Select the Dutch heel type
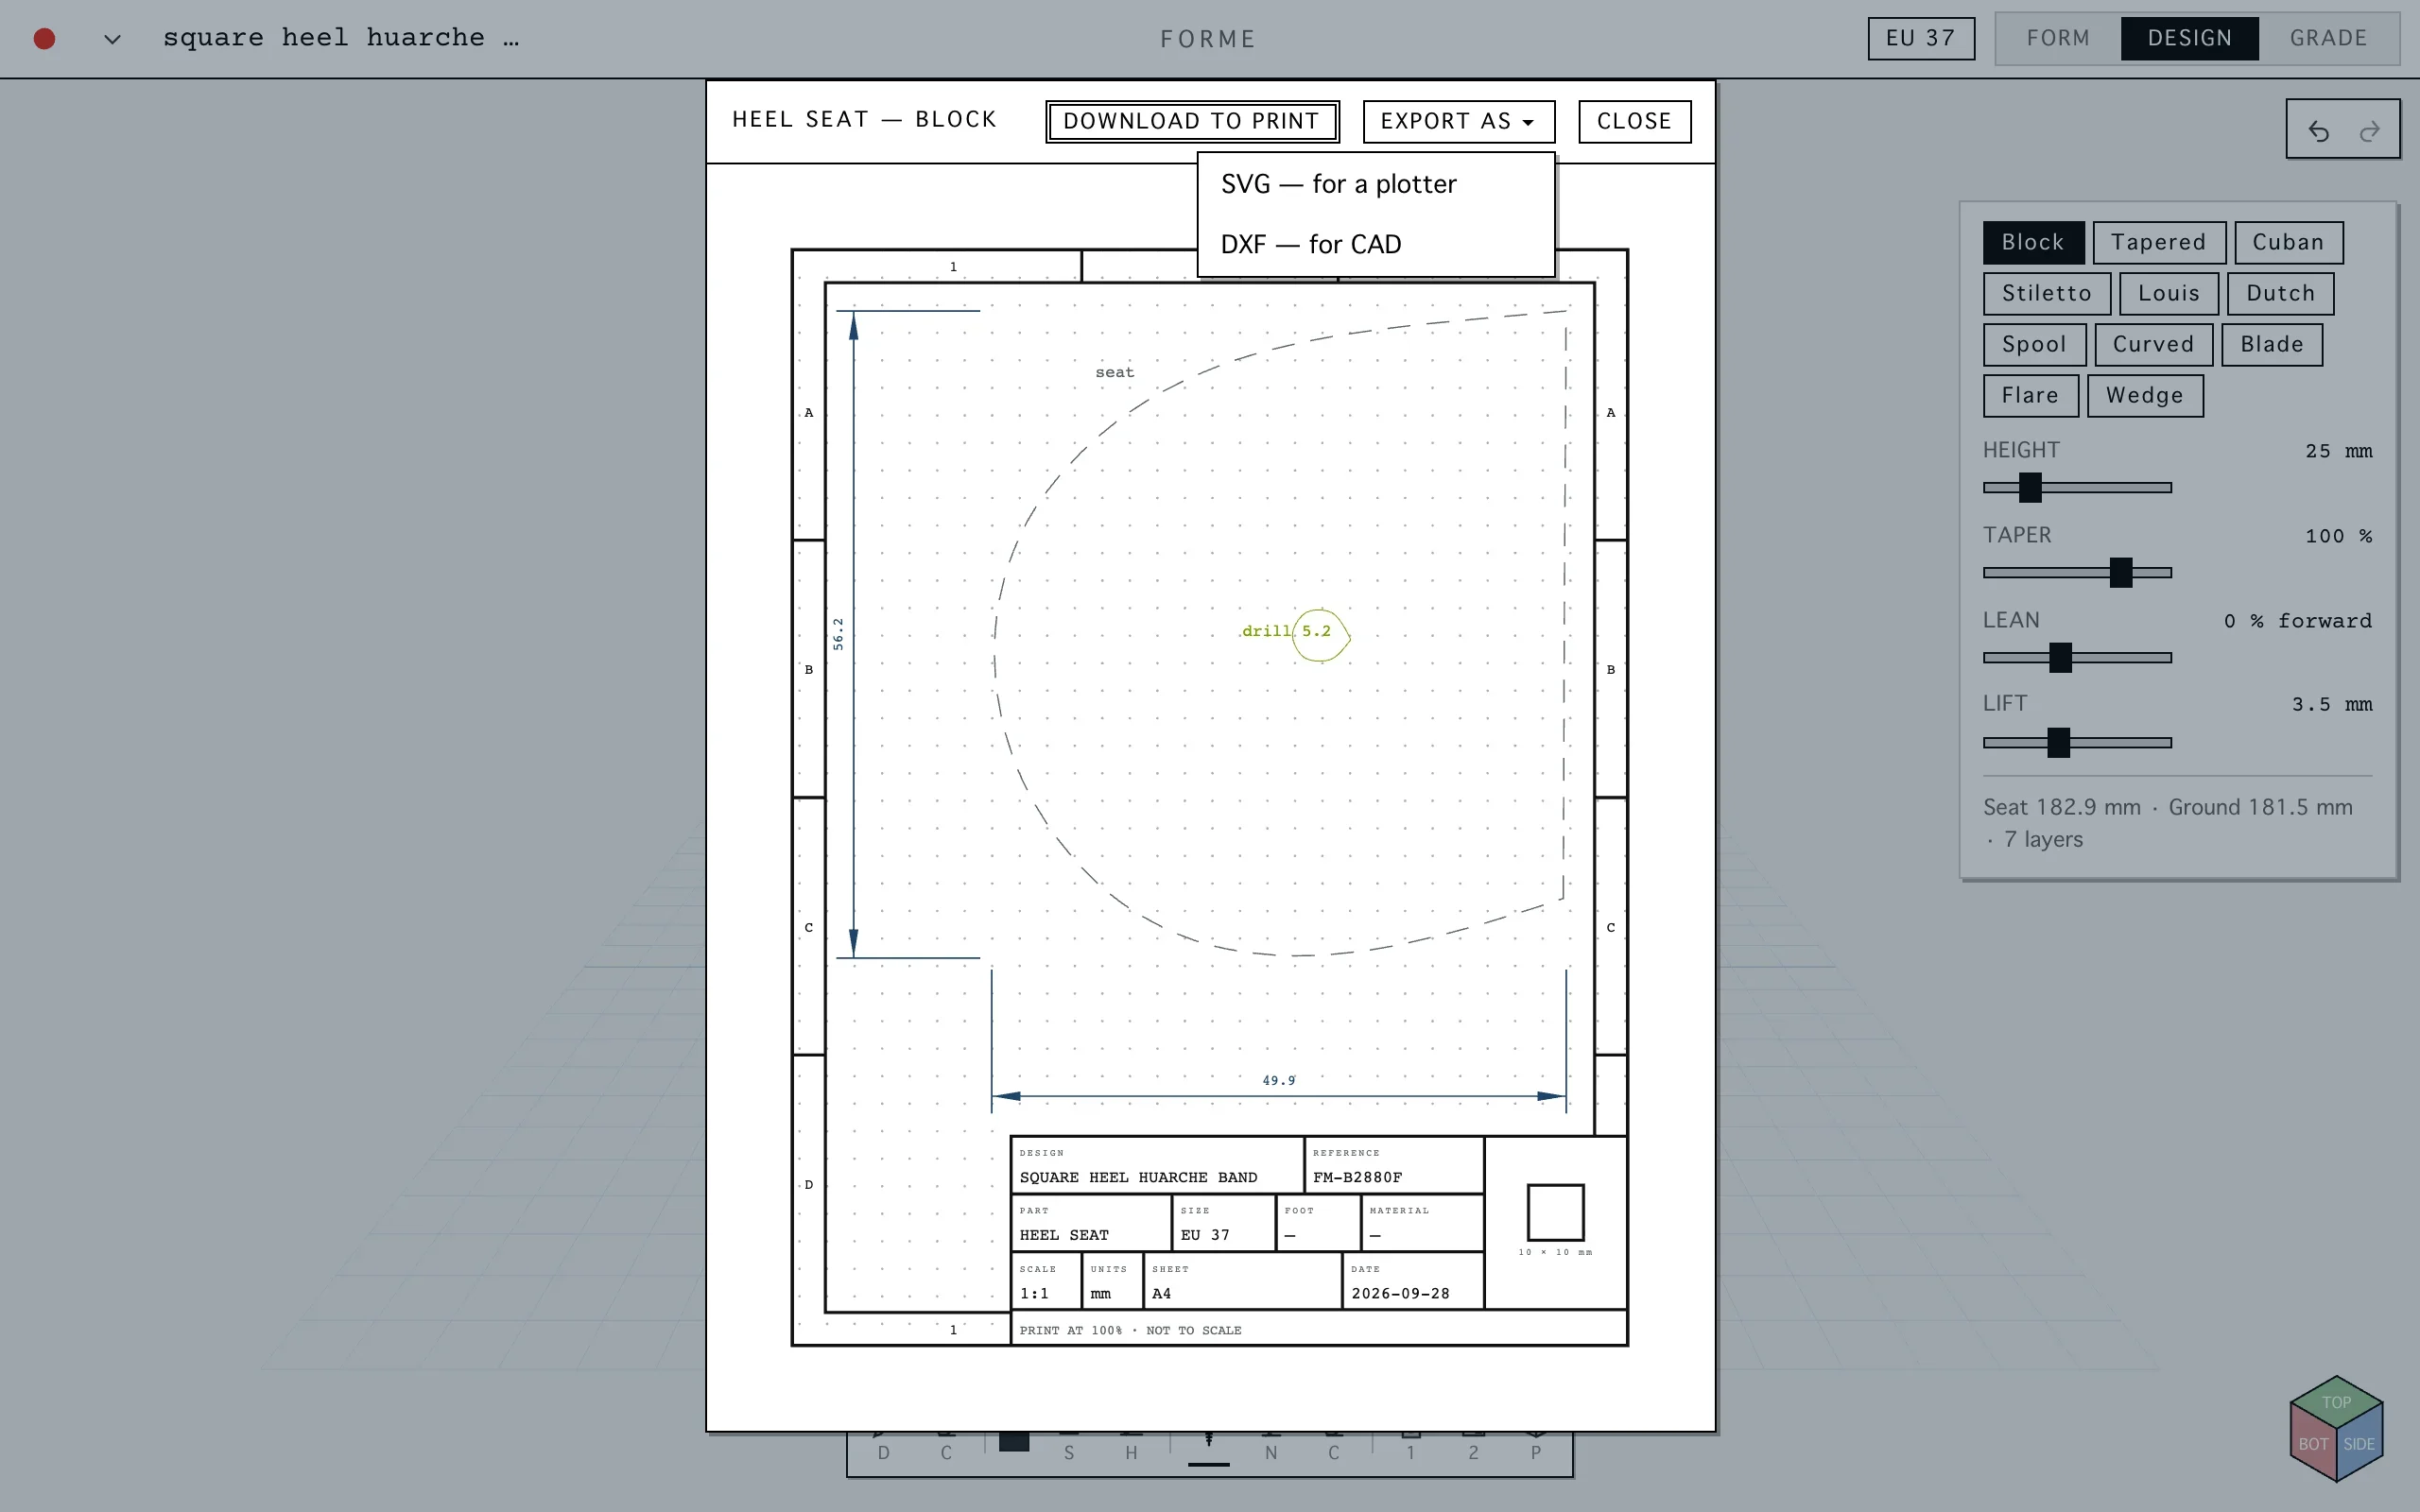 2280,293
